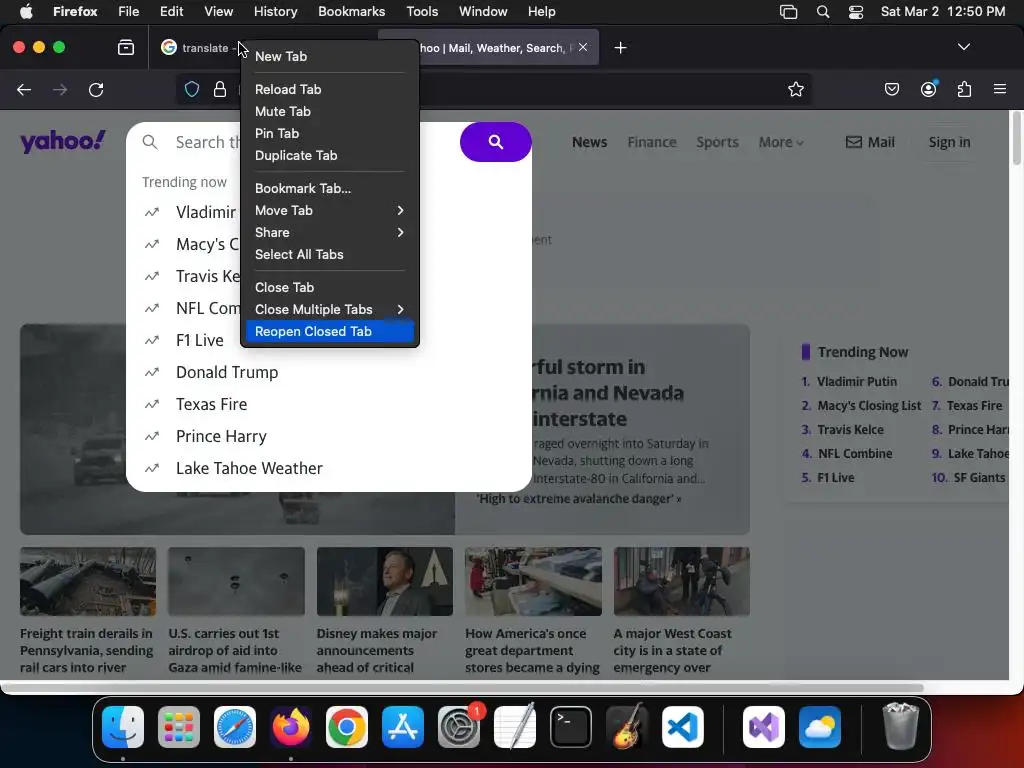Open the History menu in the menu bar

point(275,12)
